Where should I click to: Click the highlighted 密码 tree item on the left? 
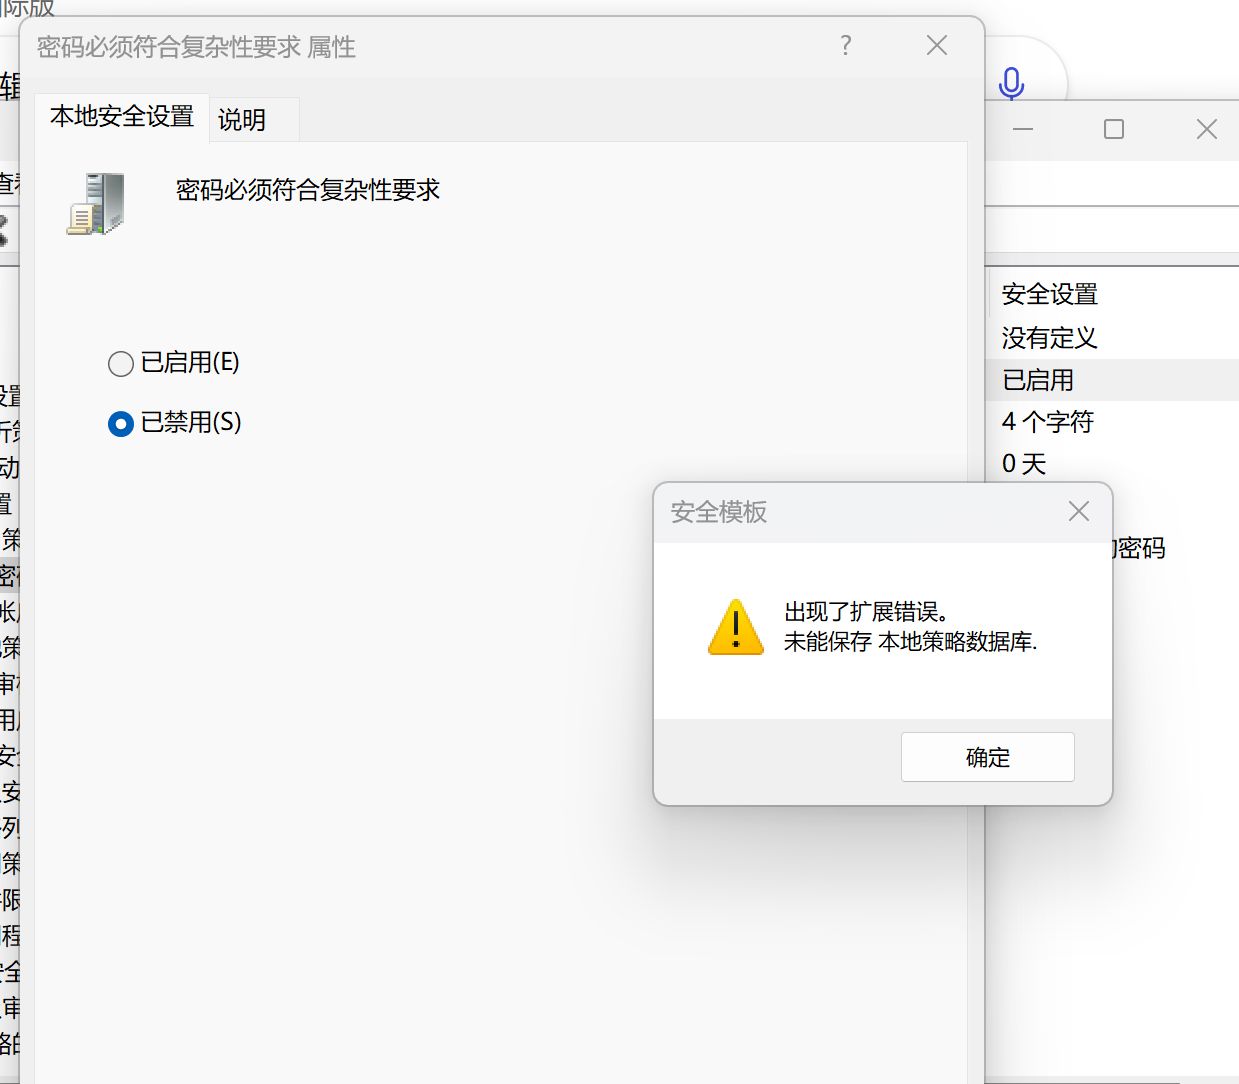[9, 575]
